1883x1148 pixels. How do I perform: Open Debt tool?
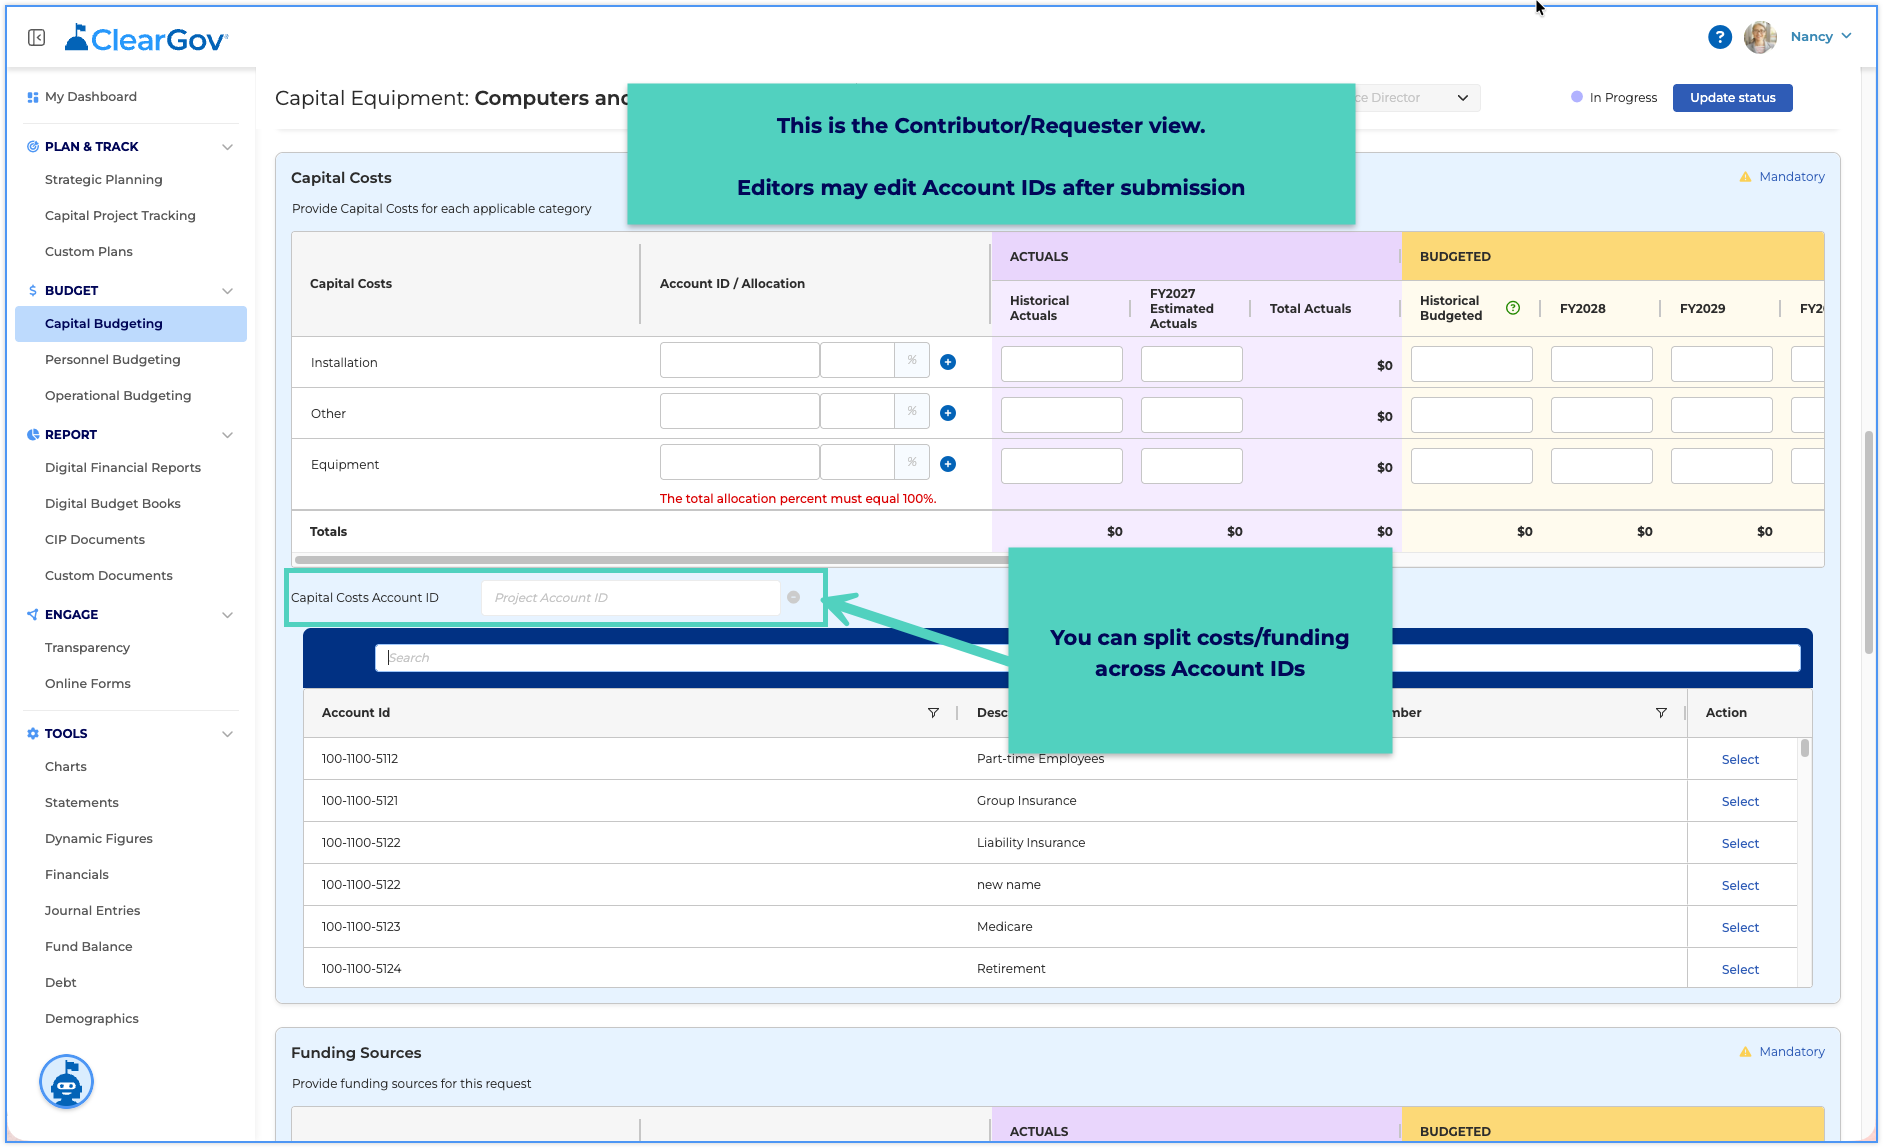tap(61, 983)
